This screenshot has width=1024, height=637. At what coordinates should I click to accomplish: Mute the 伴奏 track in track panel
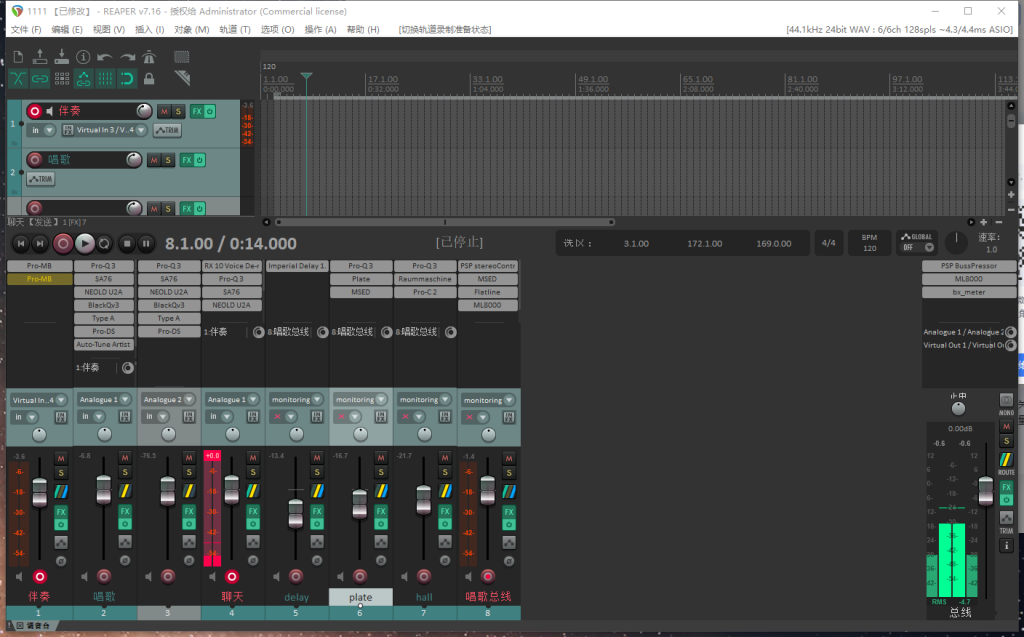164,112
